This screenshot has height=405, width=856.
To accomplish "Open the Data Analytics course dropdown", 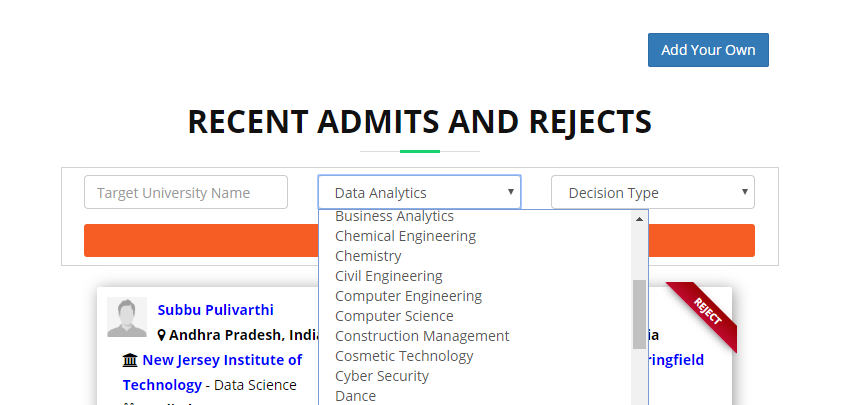I will (x=419, y=192).
